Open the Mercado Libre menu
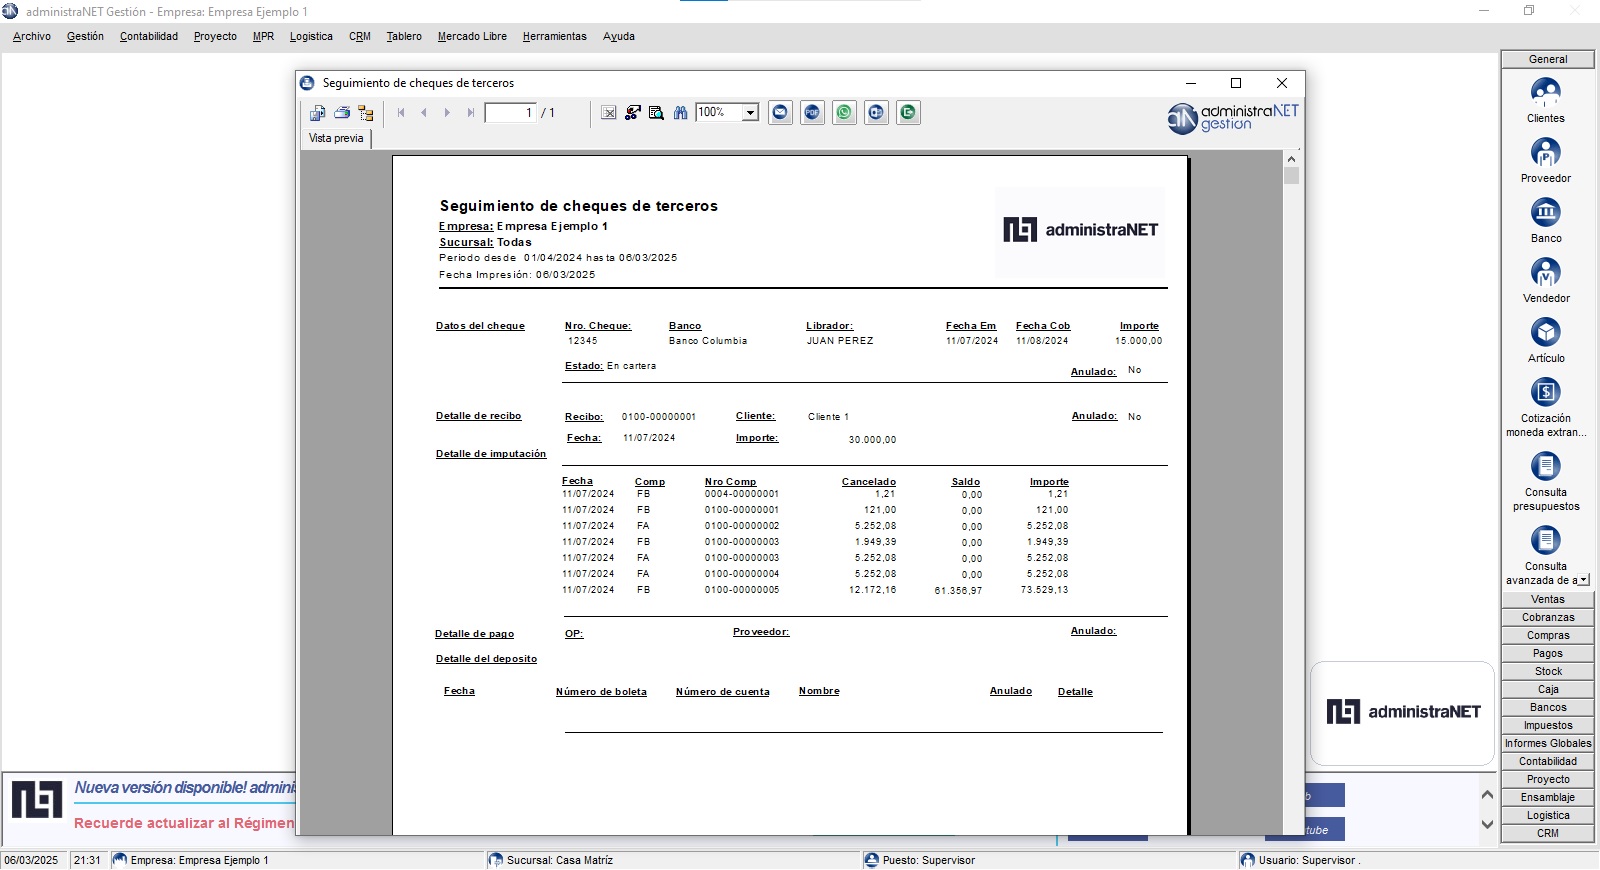 472,36
